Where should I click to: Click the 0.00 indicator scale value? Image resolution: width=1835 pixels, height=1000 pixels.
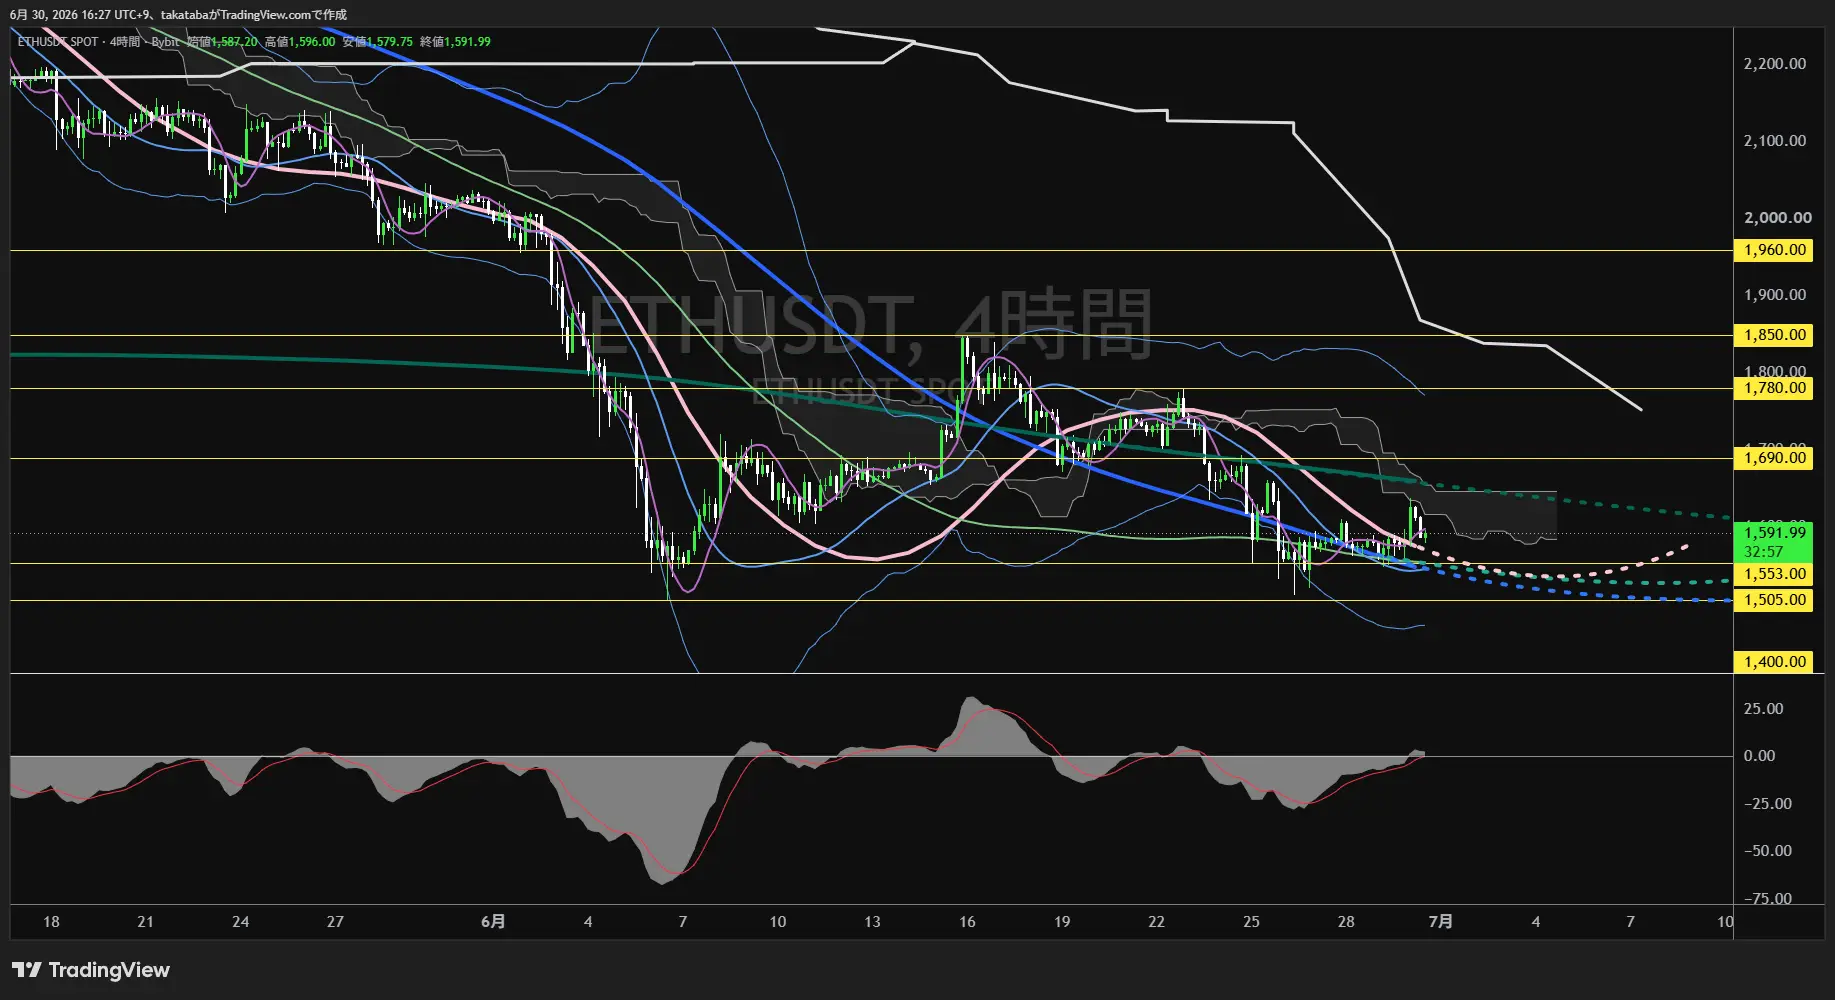tap(1759, 756)
